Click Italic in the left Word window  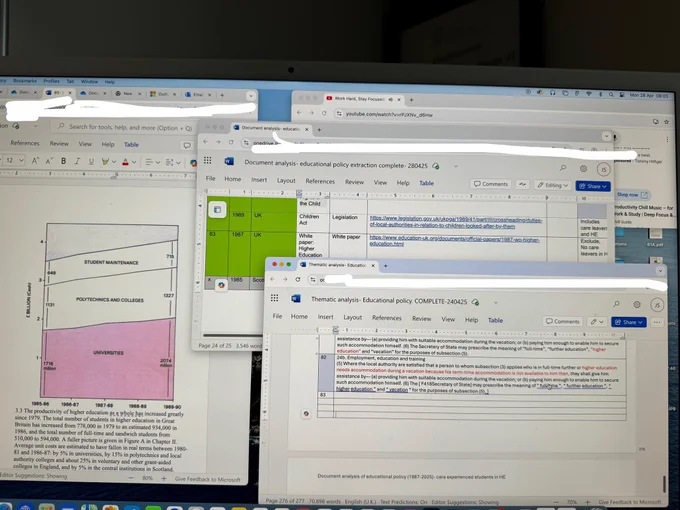(x=77, y=161)
